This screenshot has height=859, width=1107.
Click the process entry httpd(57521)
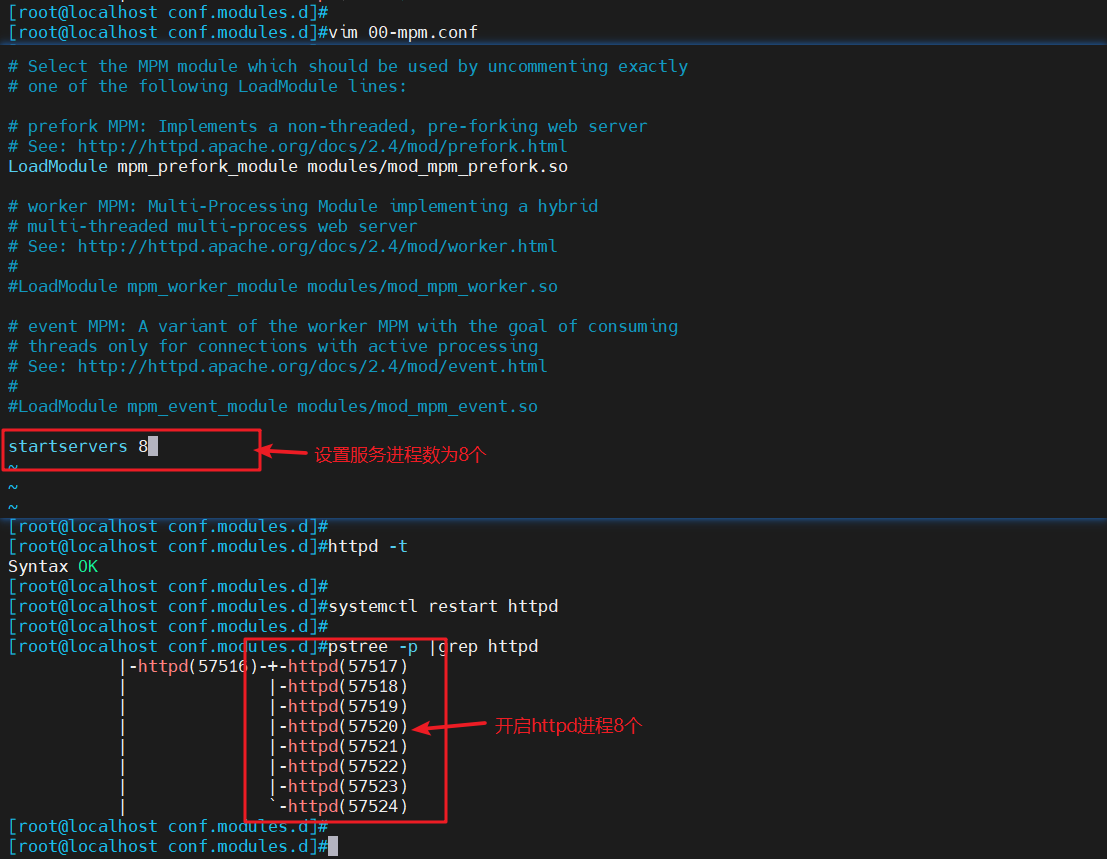tap(348, 746)
